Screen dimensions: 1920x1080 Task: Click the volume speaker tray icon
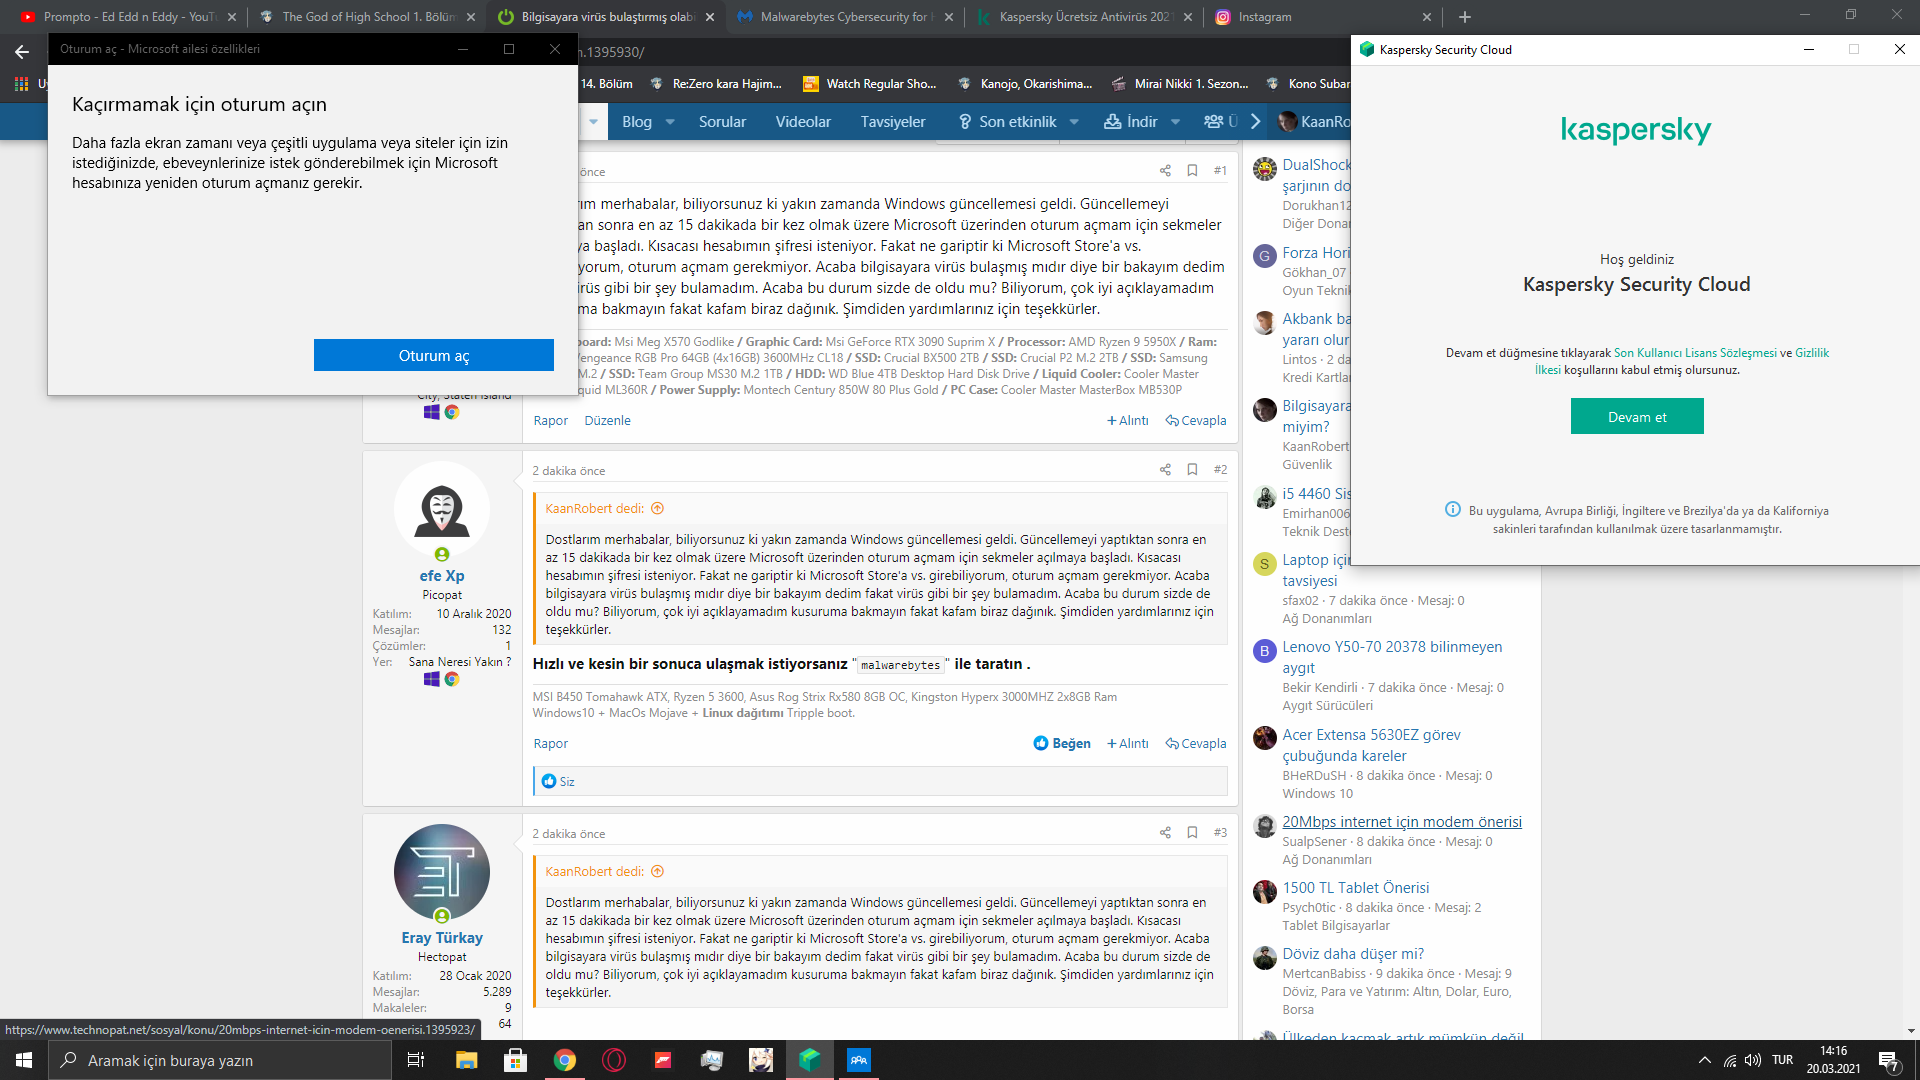tap(1753, 1060)
